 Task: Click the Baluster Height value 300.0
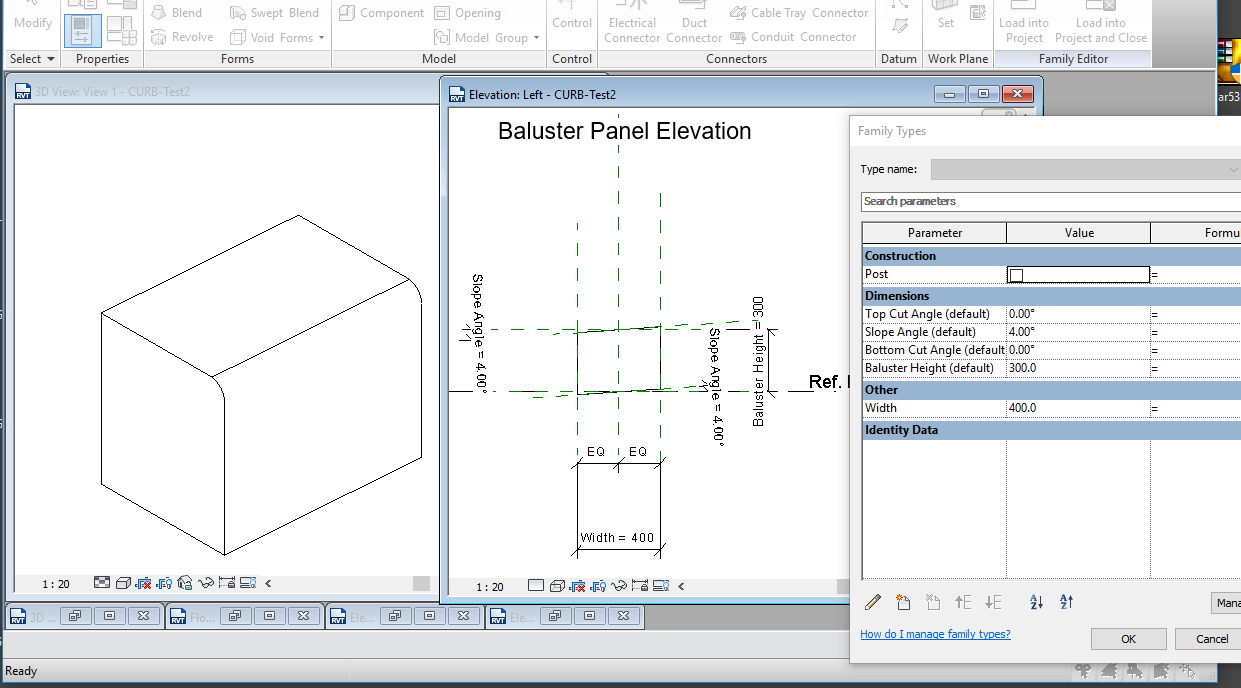pos(1078,368)
